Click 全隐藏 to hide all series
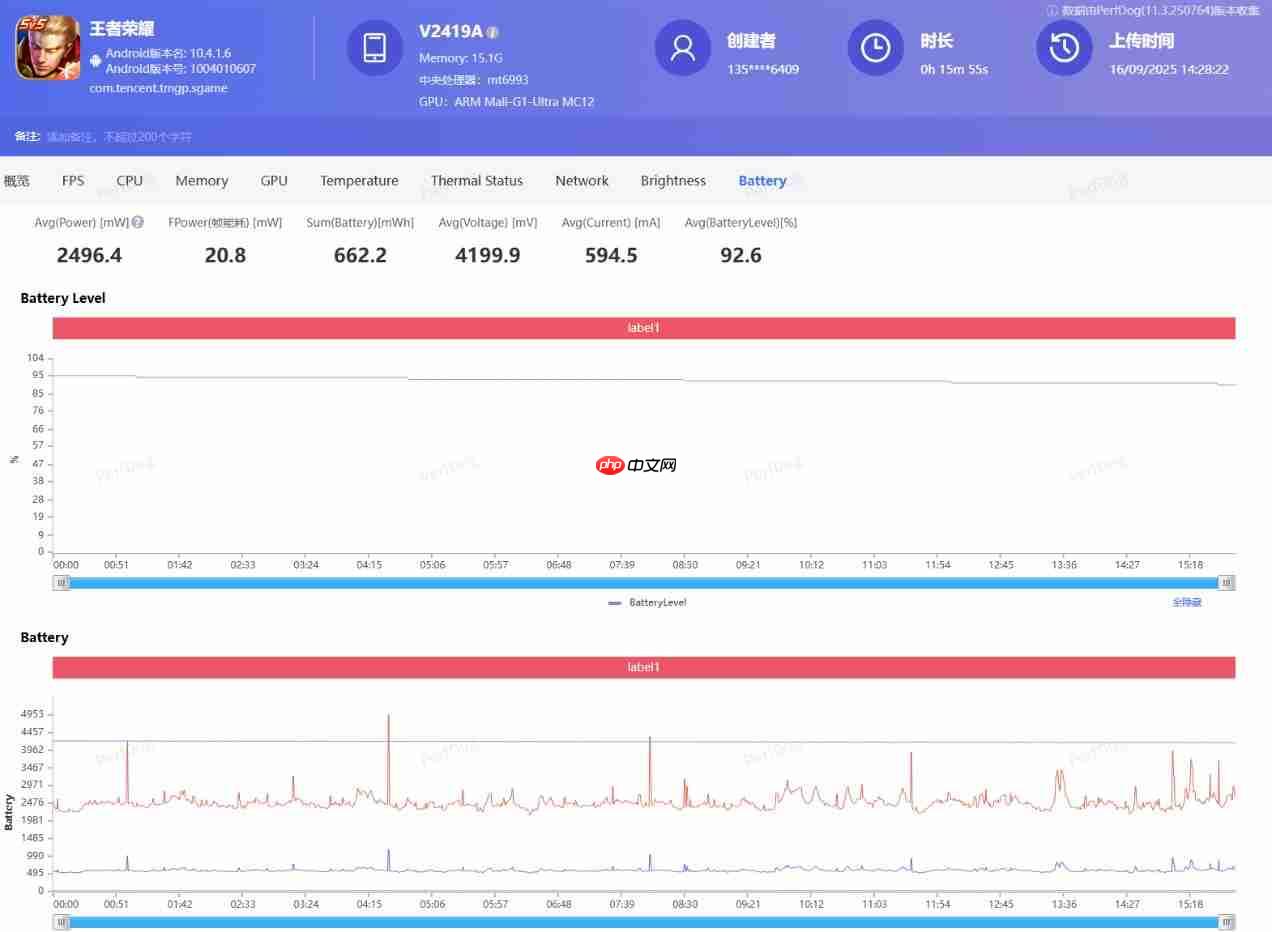The image size is (1272, 932). click(1187, 603)
